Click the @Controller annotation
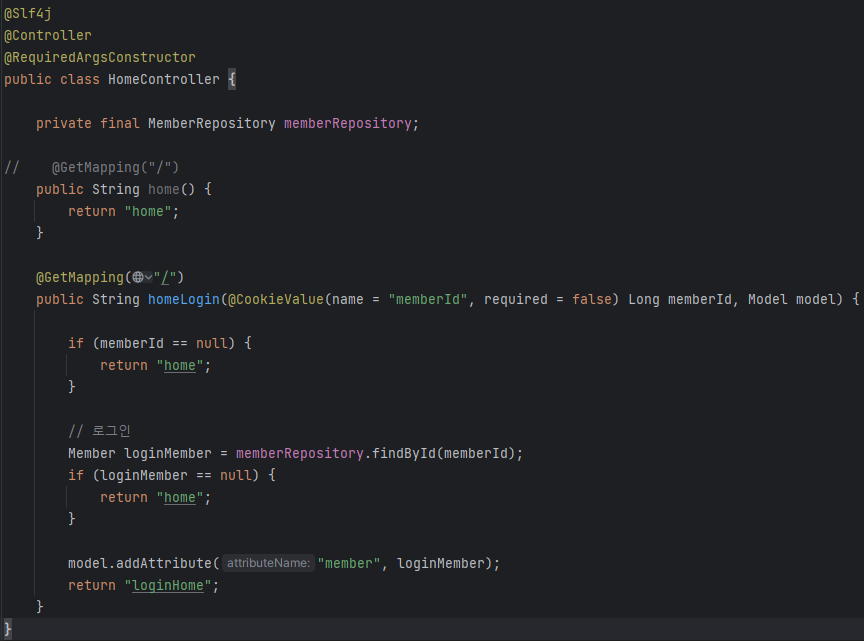This screenshot has height=641, width=864. (x=47, y=35)
